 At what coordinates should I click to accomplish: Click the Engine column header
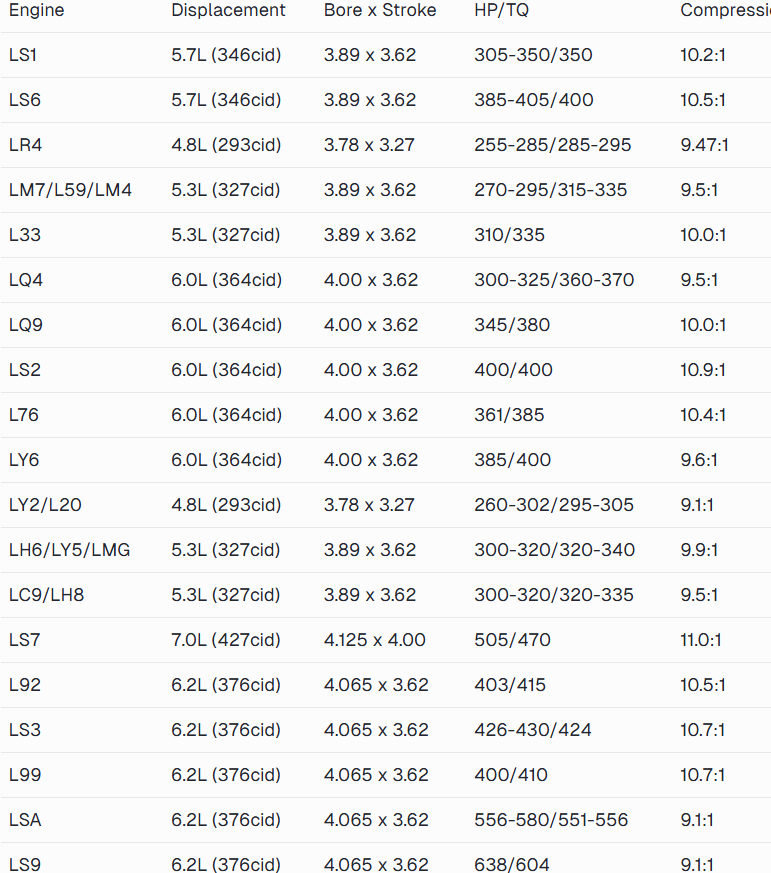pyautogui.click(x=36, y=10)
